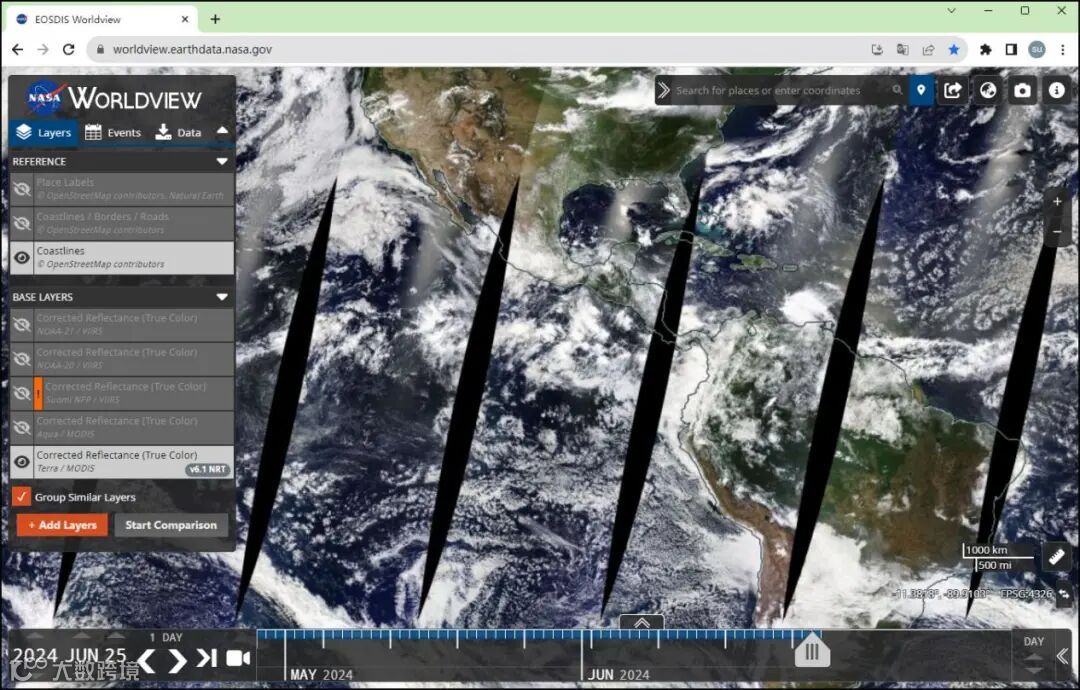Open the information menu

point(1057,90)
